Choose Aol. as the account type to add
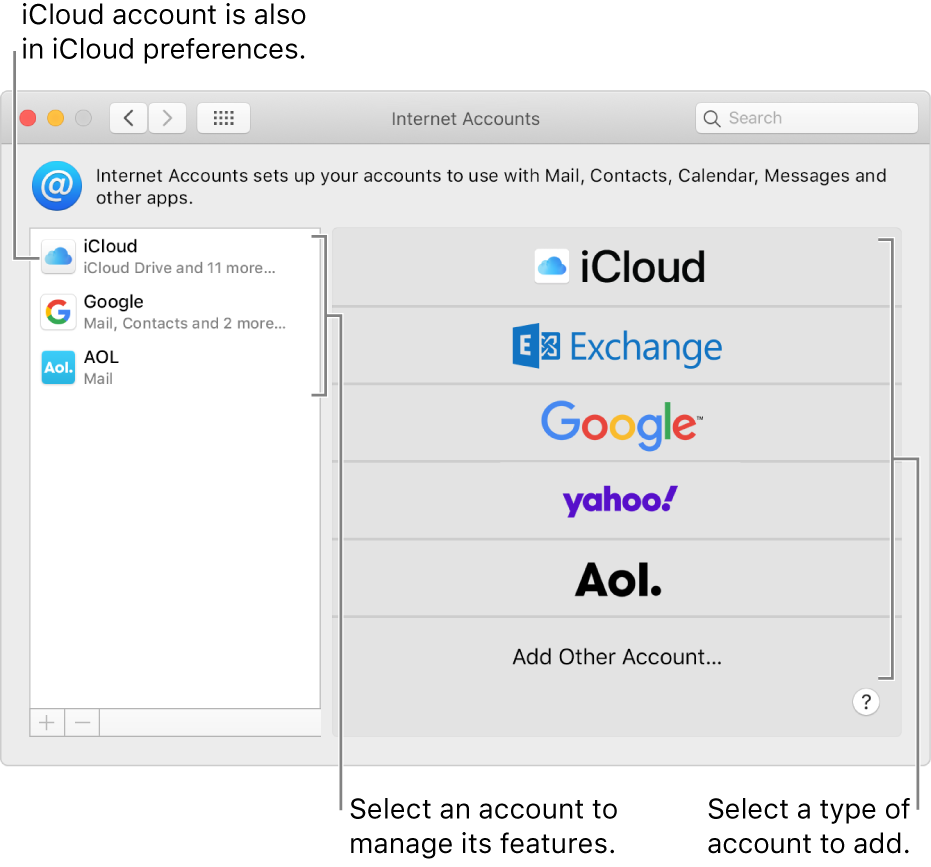Viewport: 931px width, 867px height. click(x=616, y=579)
